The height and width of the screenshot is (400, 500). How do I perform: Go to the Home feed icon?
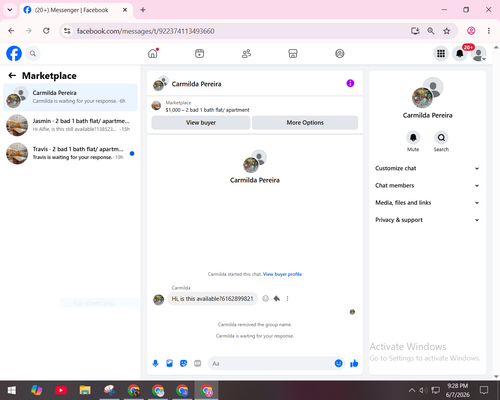[153, 53]
